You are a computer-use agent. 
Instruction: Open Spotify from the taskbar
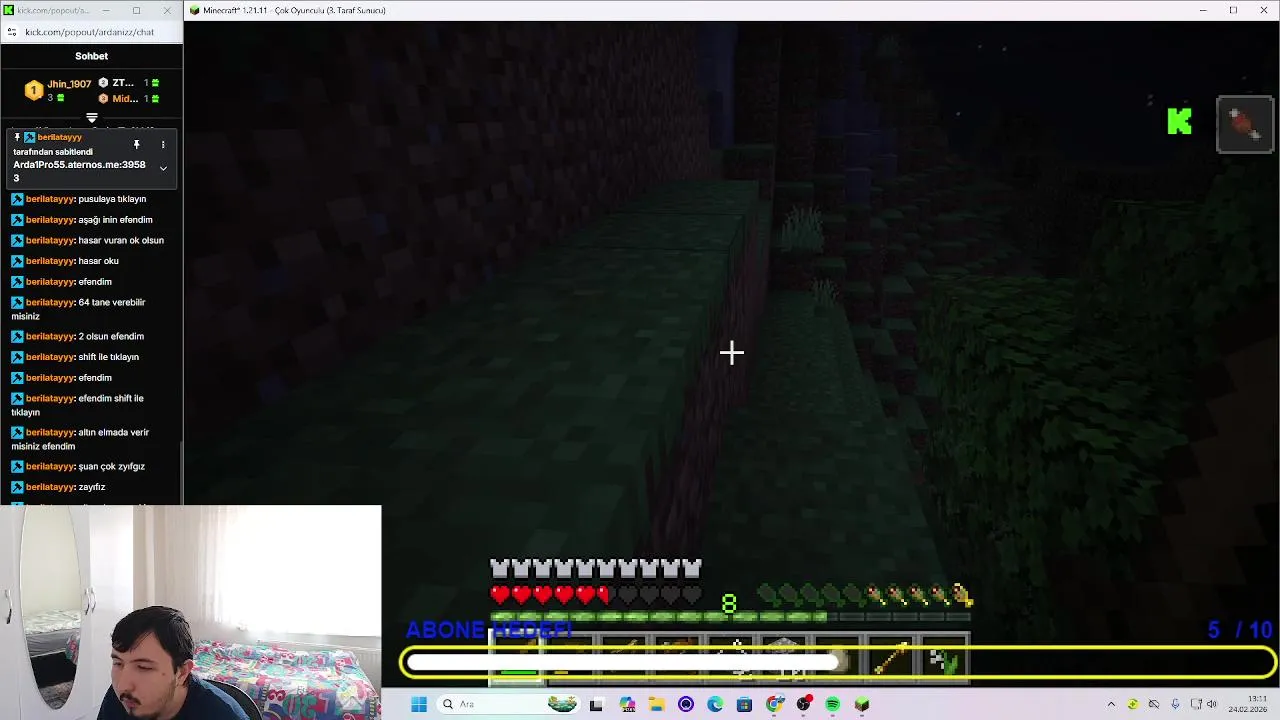(x=832, y=704)
